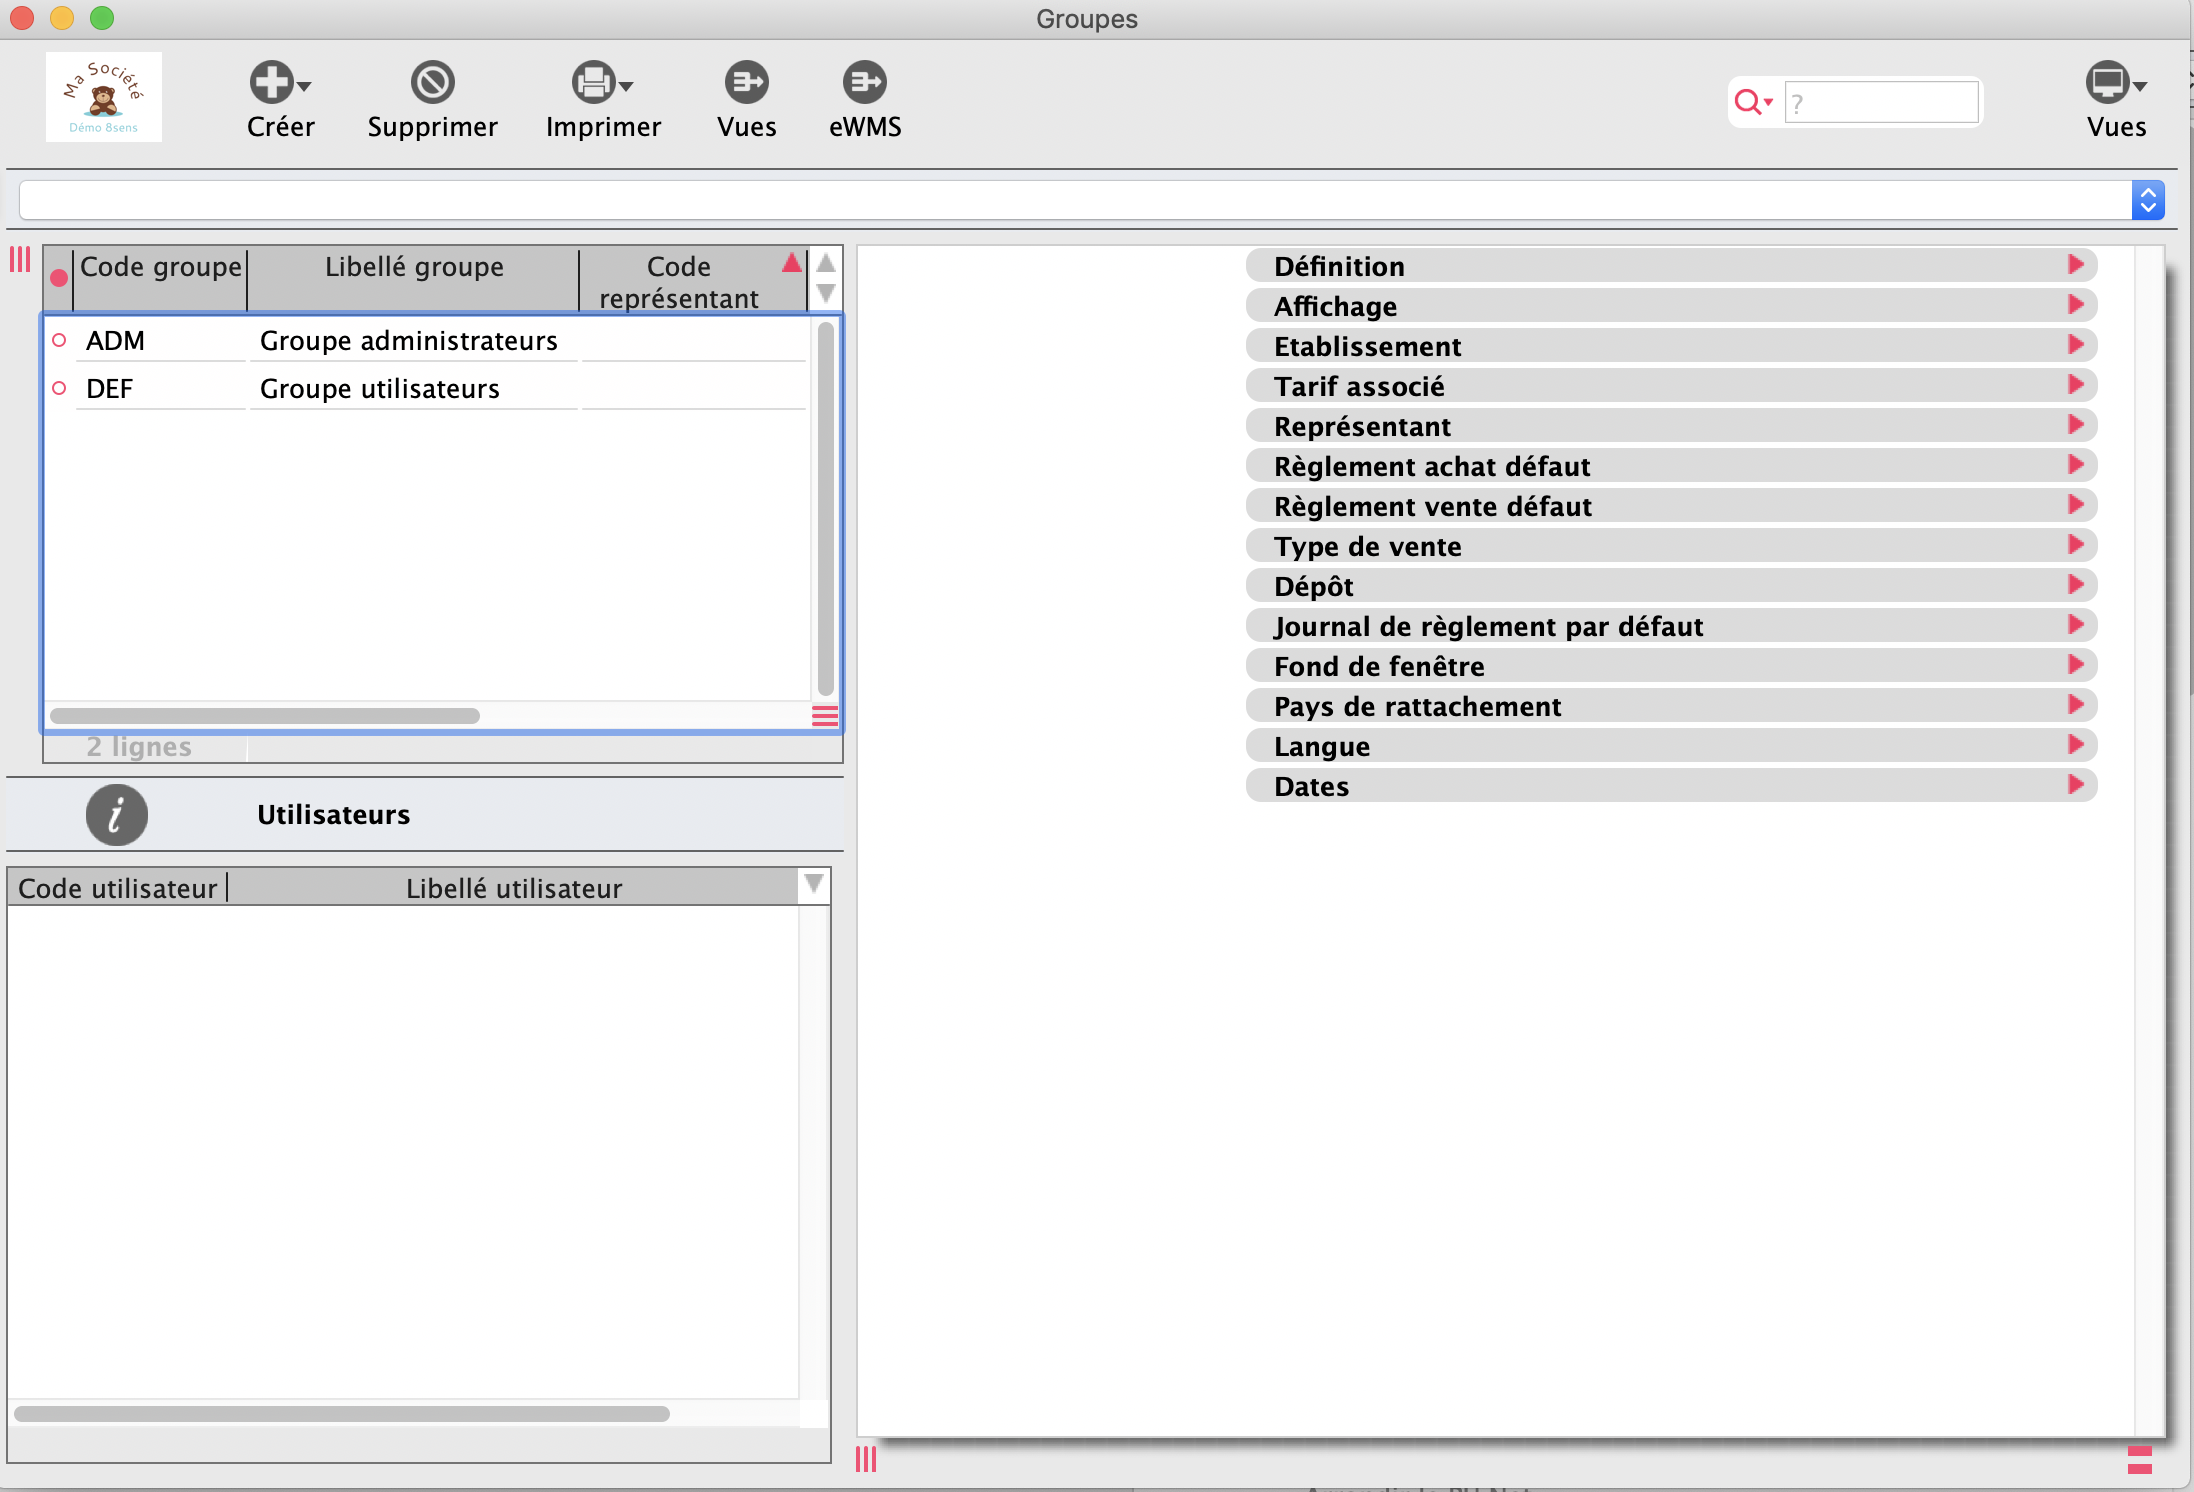
Task: Open the Imprimer printer icon
Action: [x=594, y=82]
